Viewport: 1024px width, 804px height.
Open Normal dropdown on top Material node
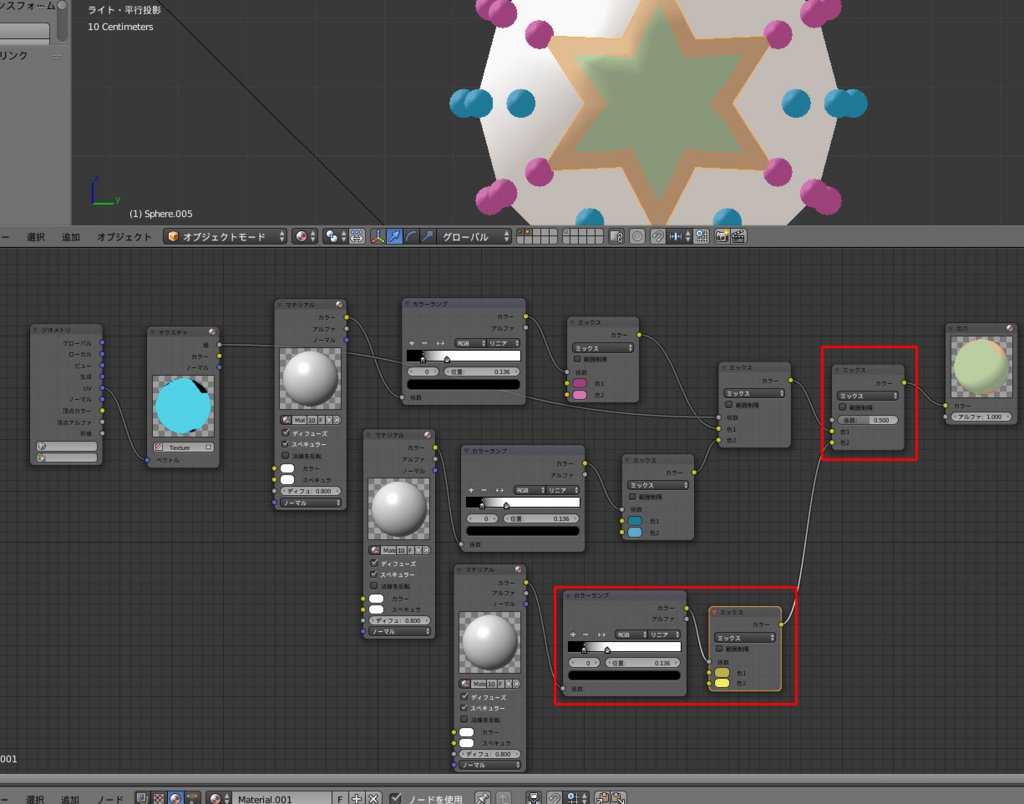311,503
